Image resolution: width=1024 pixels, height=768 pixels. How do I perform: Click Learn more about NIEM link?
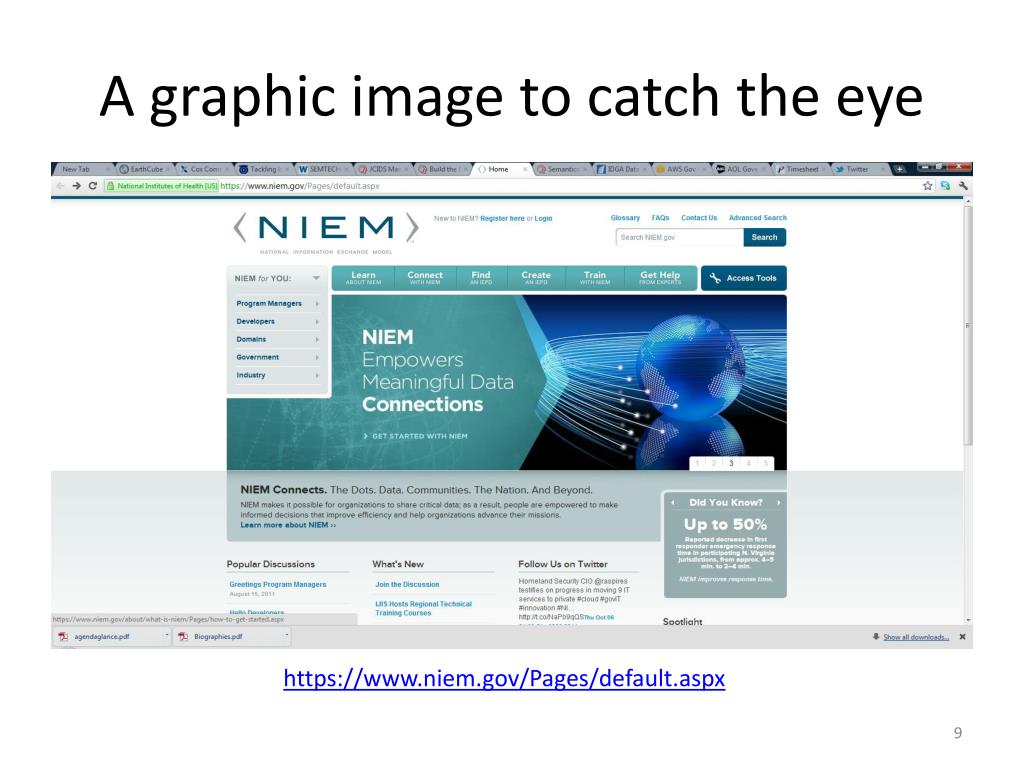click(x=288, y=526)
